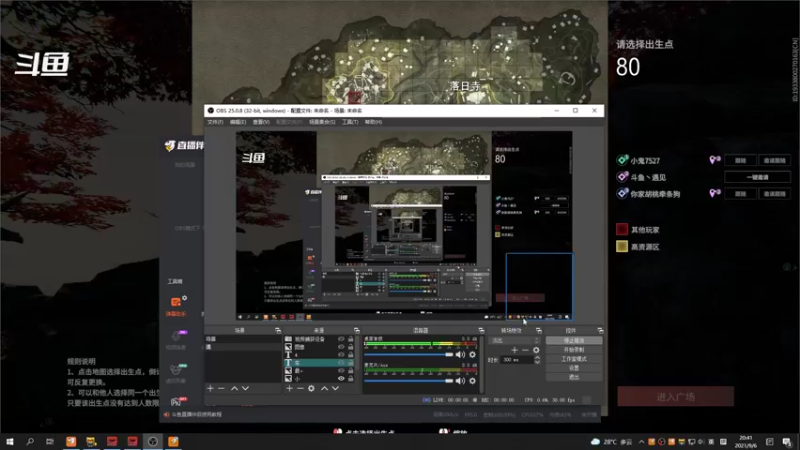Adjust desktop audio volume slider
This screenshot has height=450, width=800.
point(409,354)
